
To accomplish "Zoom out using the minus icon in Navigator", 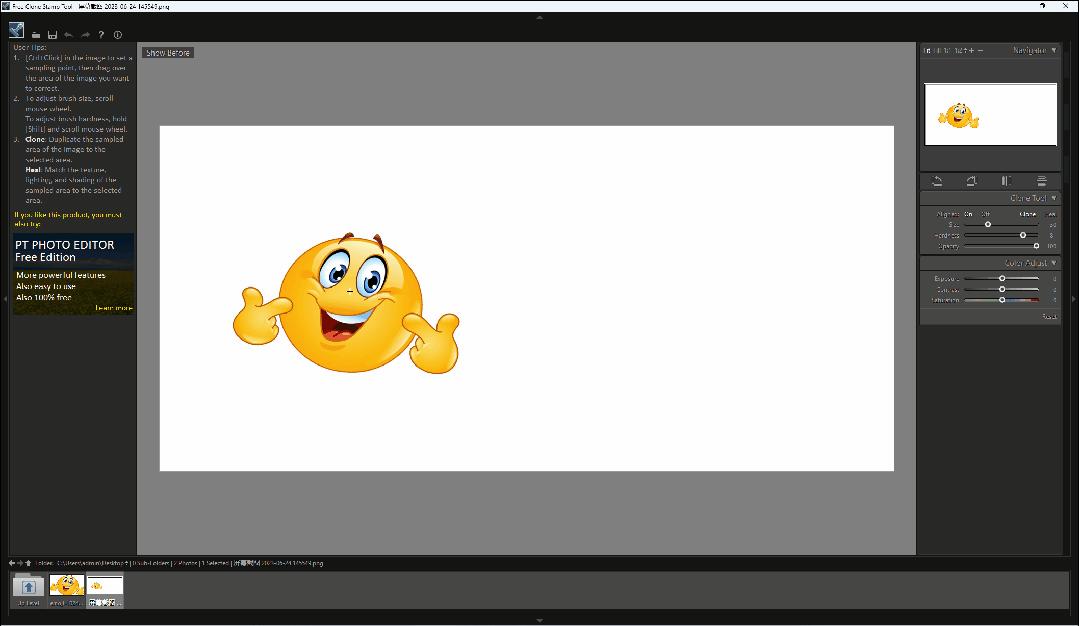I will tap(981, 50).
